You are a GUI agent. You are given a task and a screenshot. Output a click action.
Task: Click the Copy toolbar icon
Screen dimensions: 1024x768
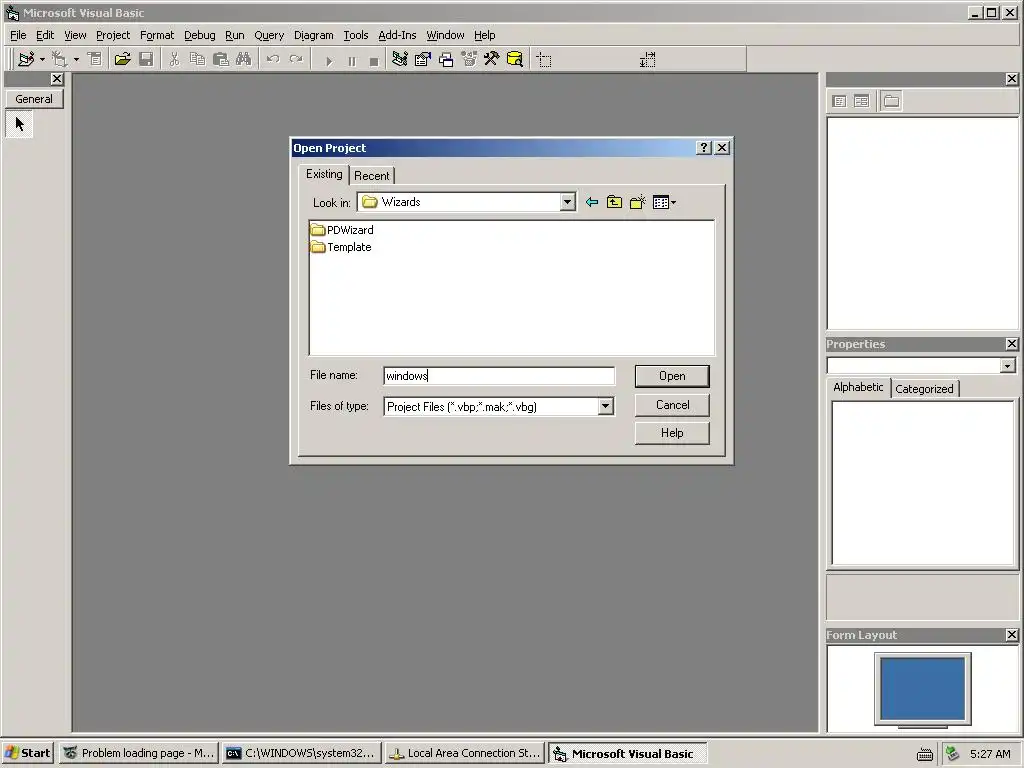197,59
